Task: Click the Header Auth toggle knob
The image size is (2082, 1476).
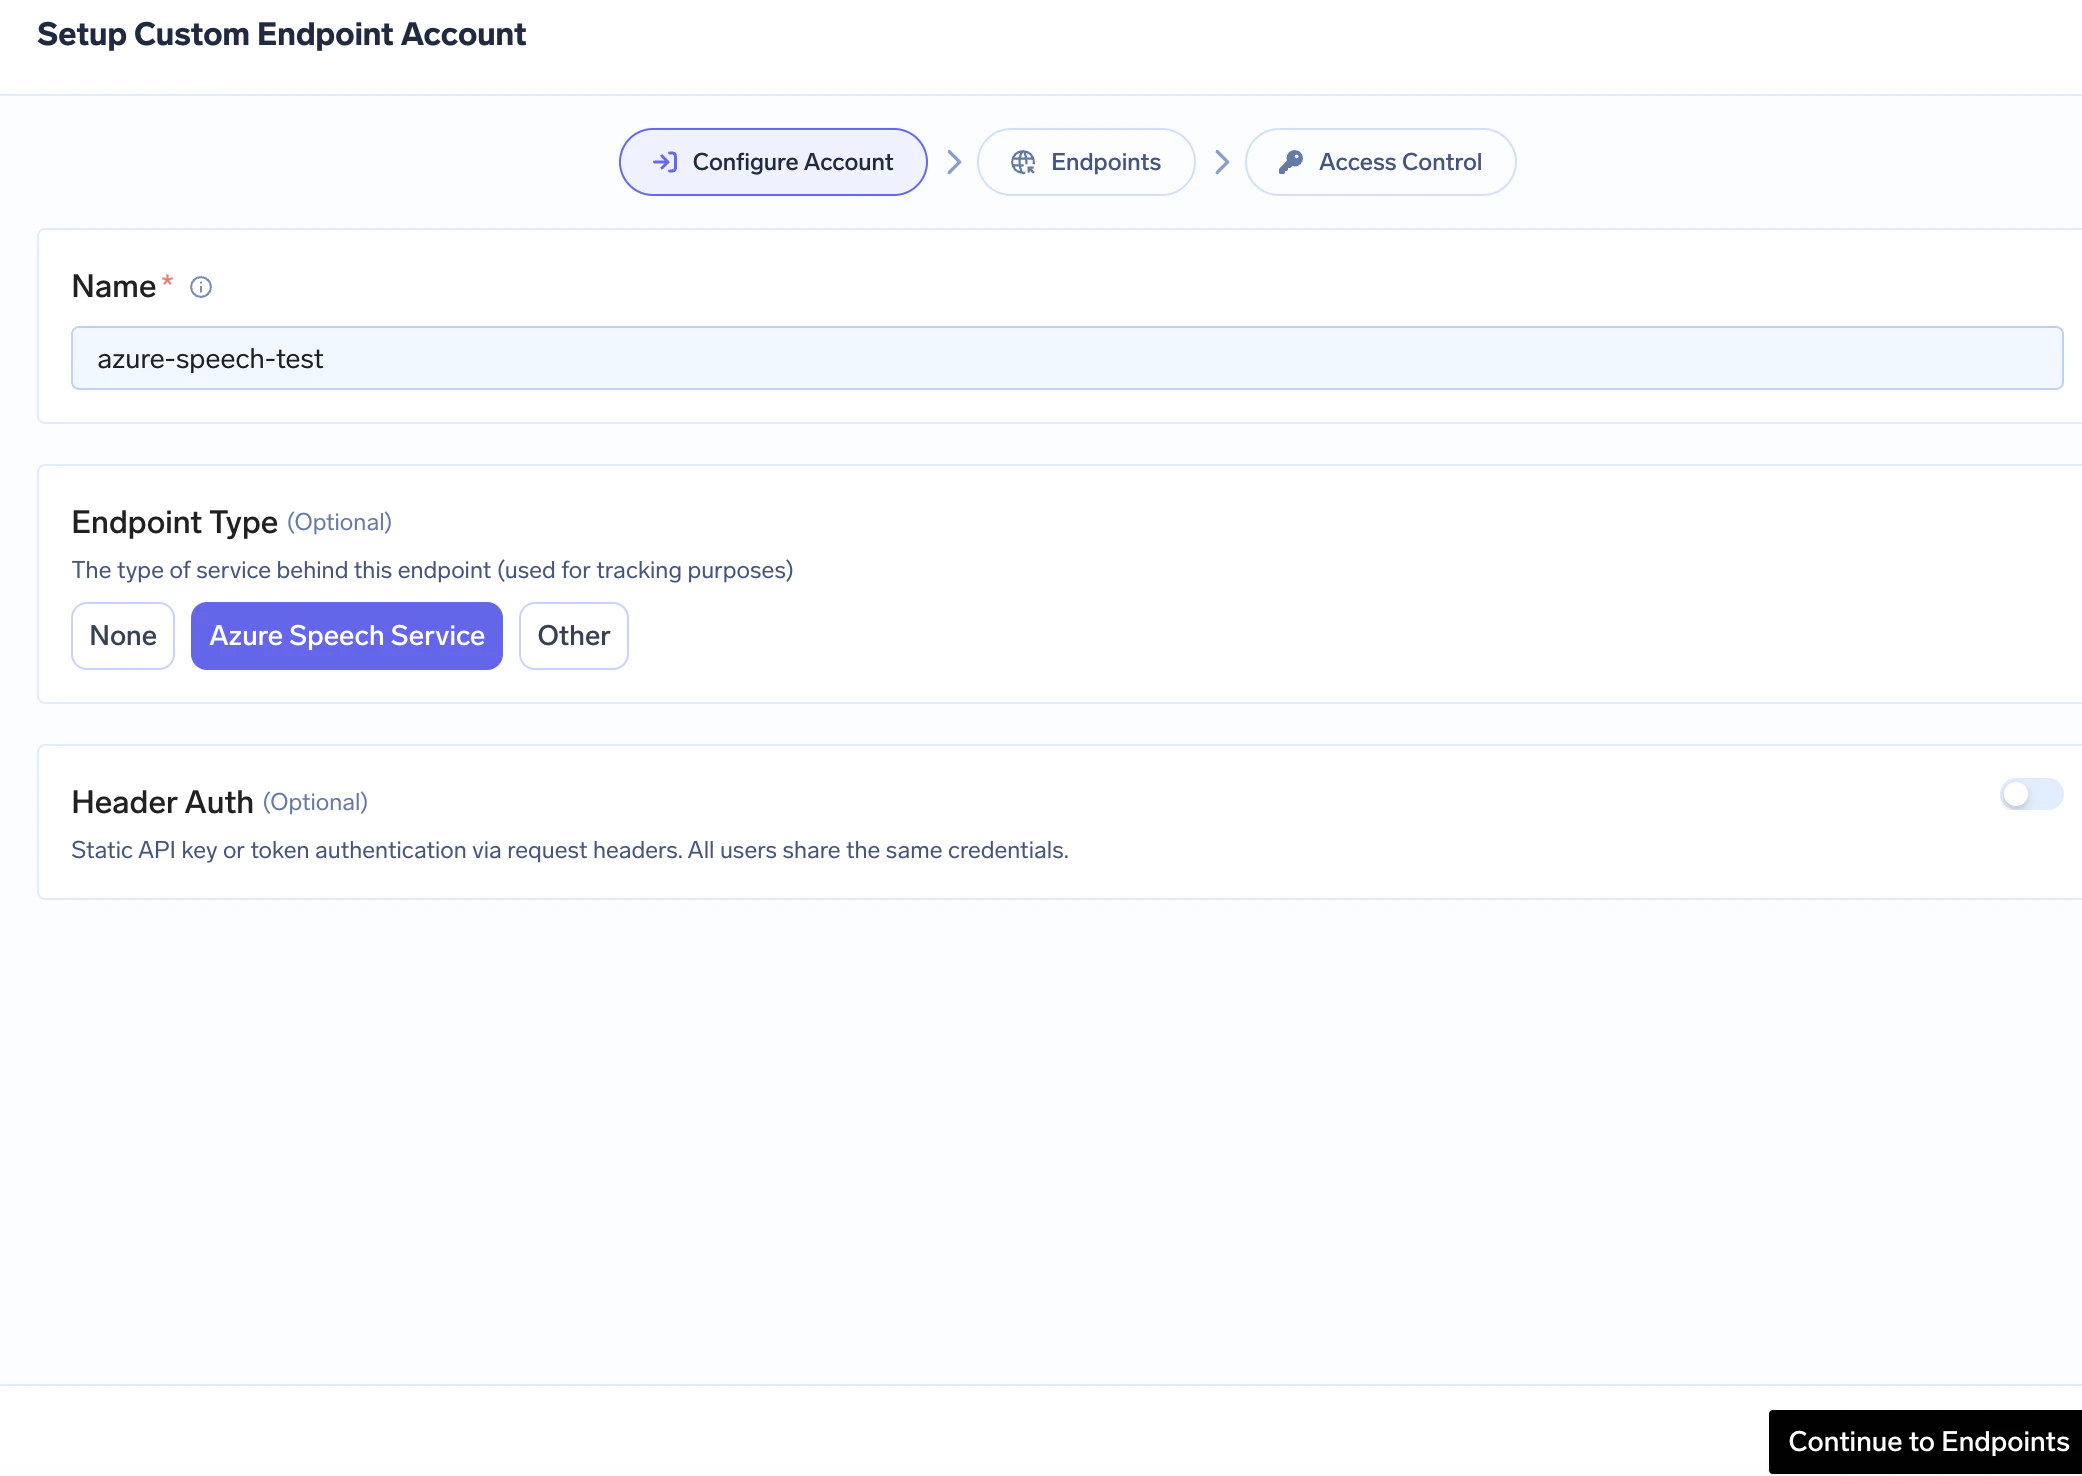Action: [2018, 795]
